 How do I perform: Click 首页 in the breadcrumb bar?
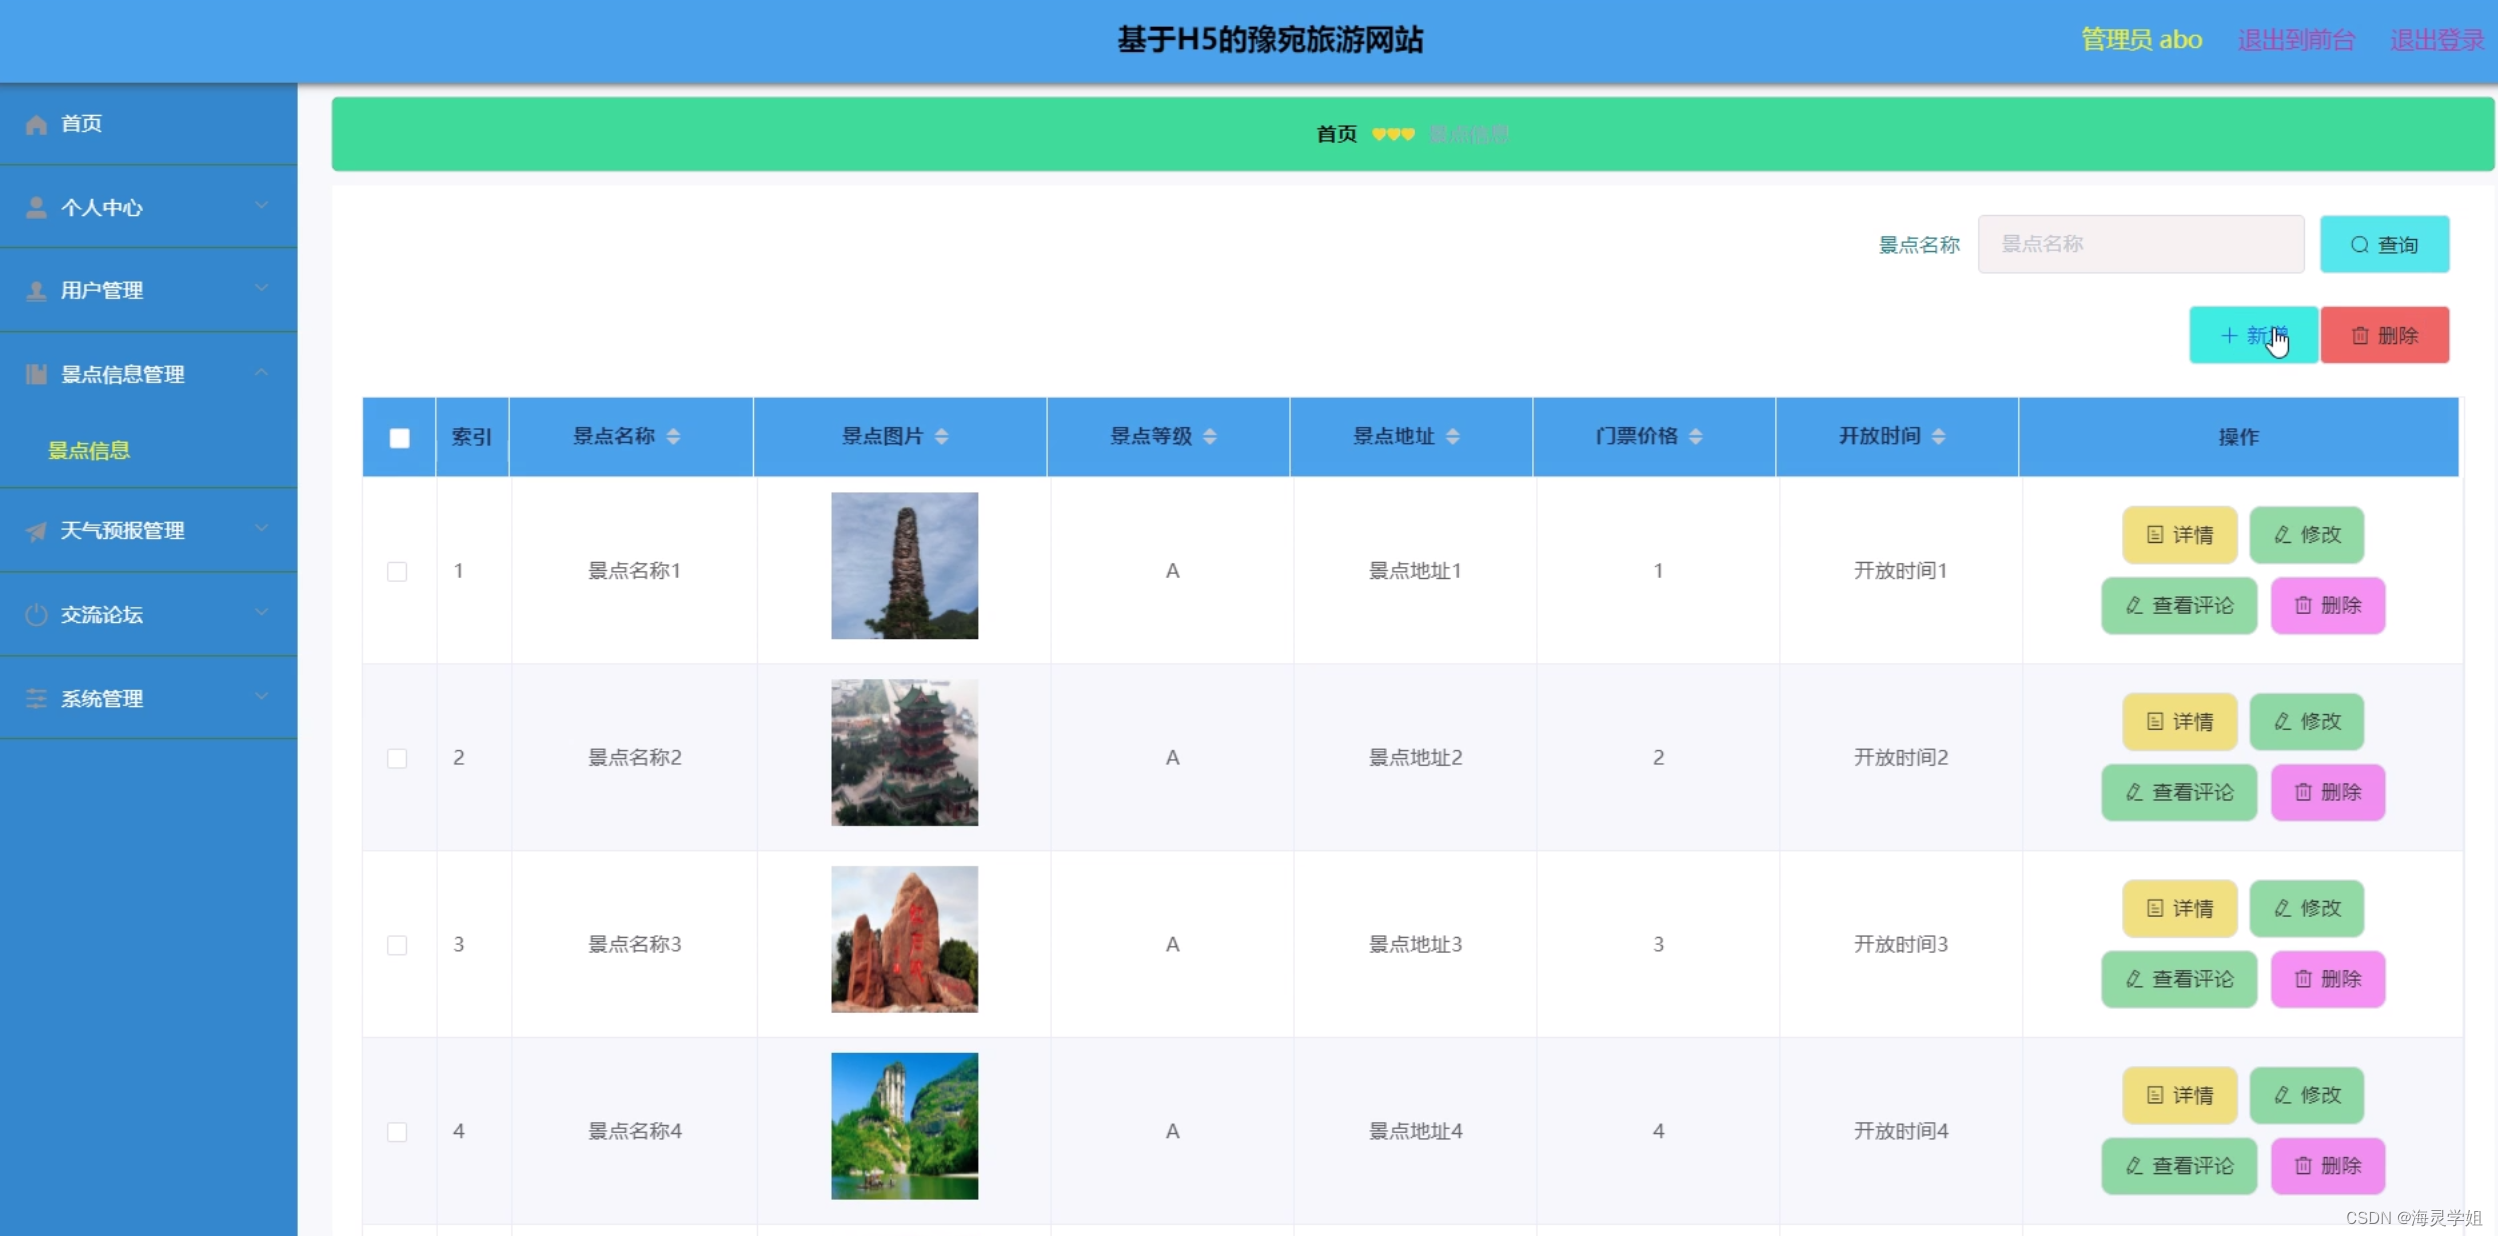tap(1336, 134)
